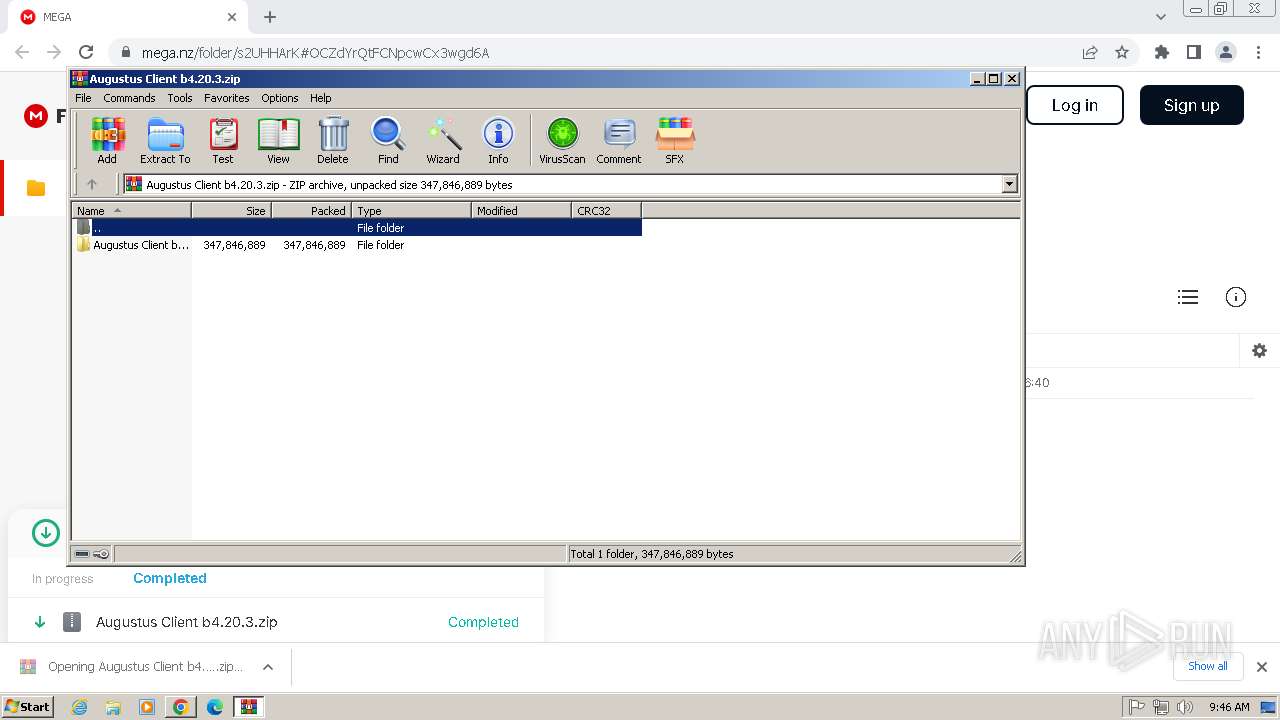Bookmark this page star icon
The height and width of the screenshot is (720, 1280).
coord(1122,52)
